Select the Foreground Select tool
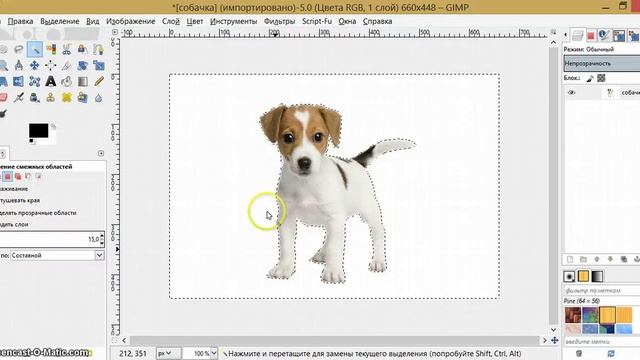 coord(82,49)
